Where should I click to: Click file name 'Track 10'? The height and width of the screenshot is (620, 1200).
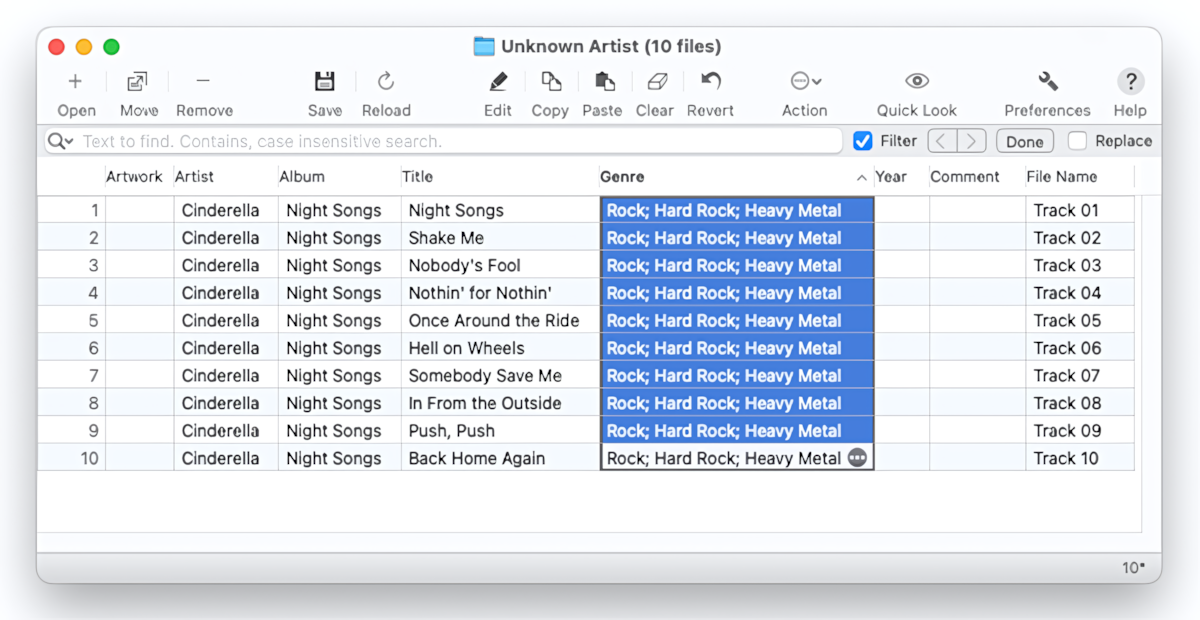click(x=1080, y=458)
